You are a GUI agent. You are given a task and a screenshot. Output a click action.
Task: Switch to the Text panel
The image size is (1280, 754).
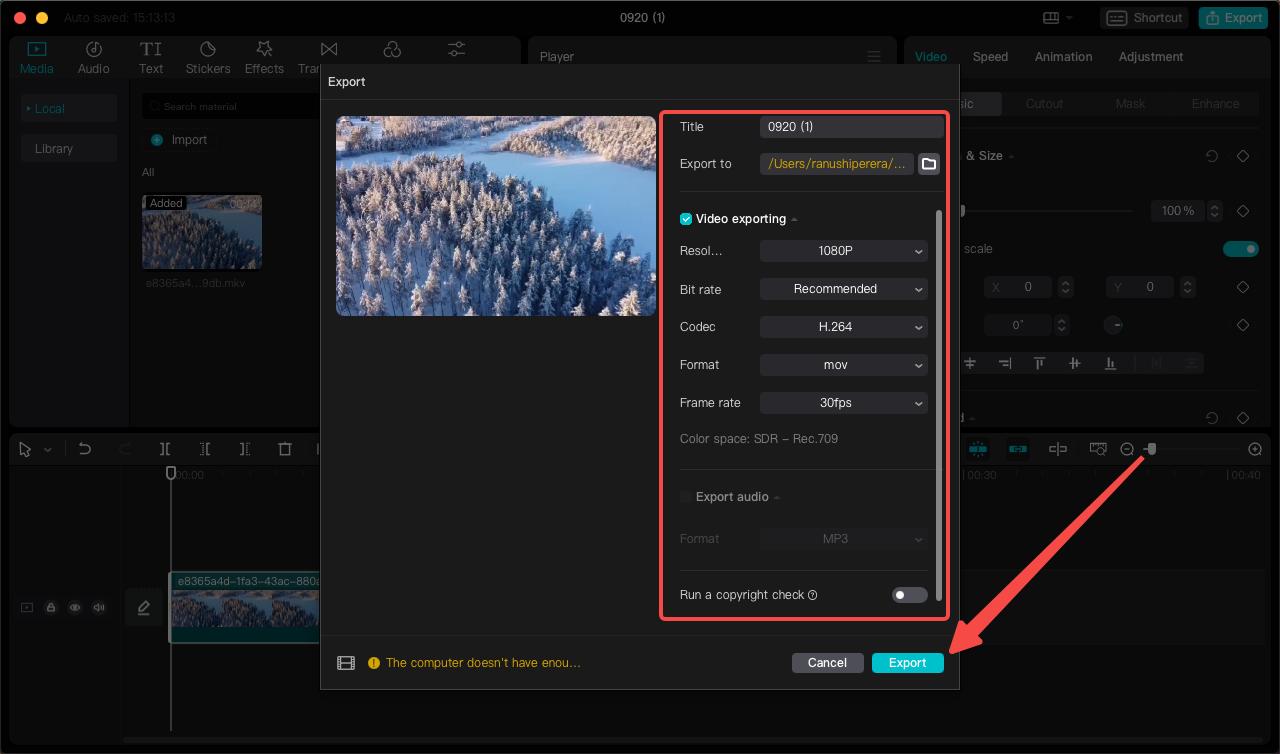[151, 56]
